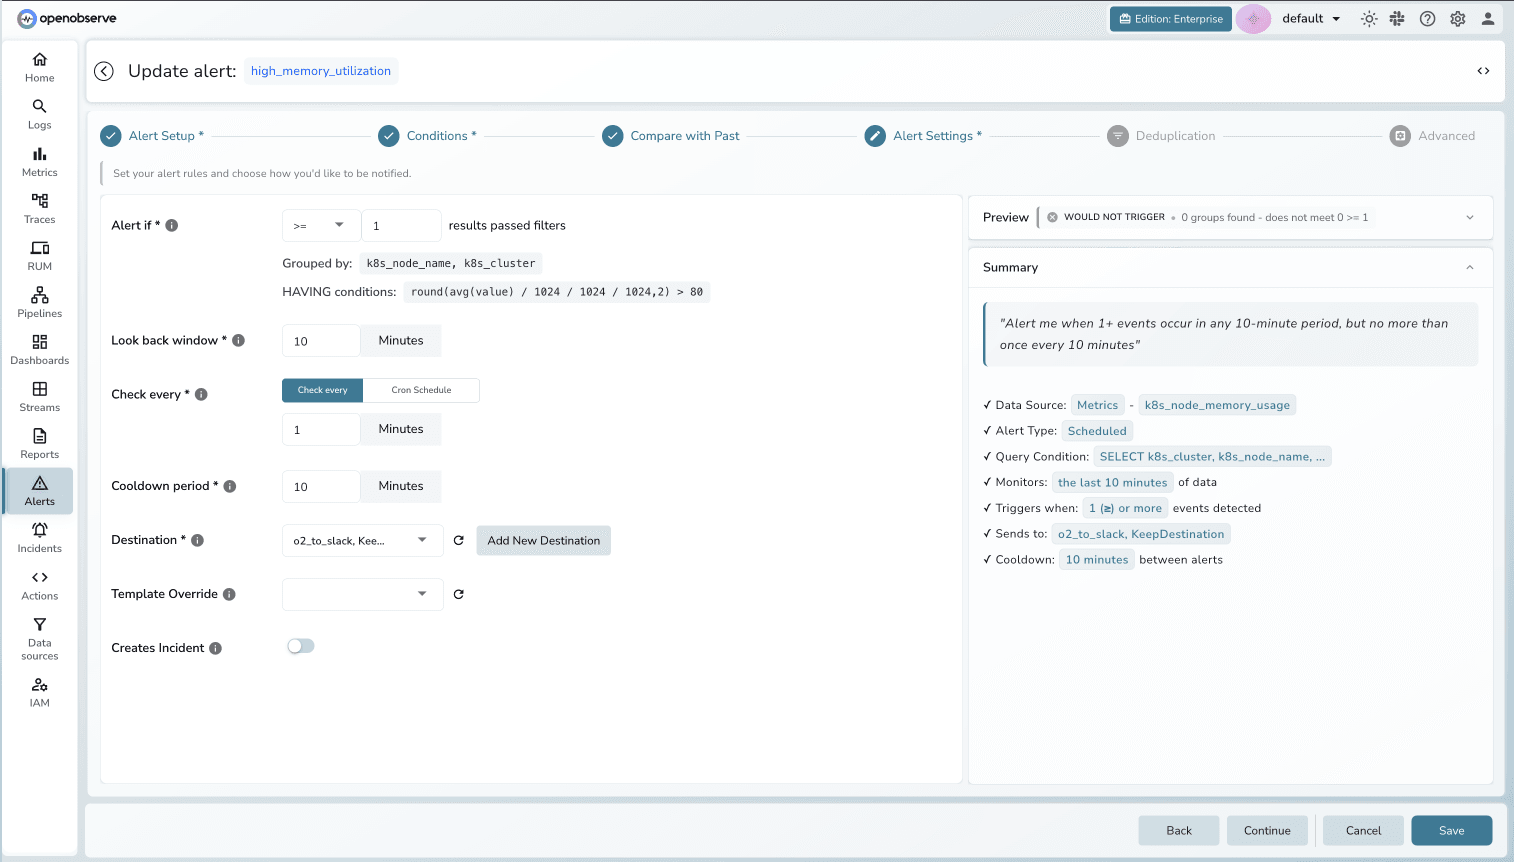This screenshot has width=1514, height=862.
Task: Click the Cooldown period value field
Action: 321,486
